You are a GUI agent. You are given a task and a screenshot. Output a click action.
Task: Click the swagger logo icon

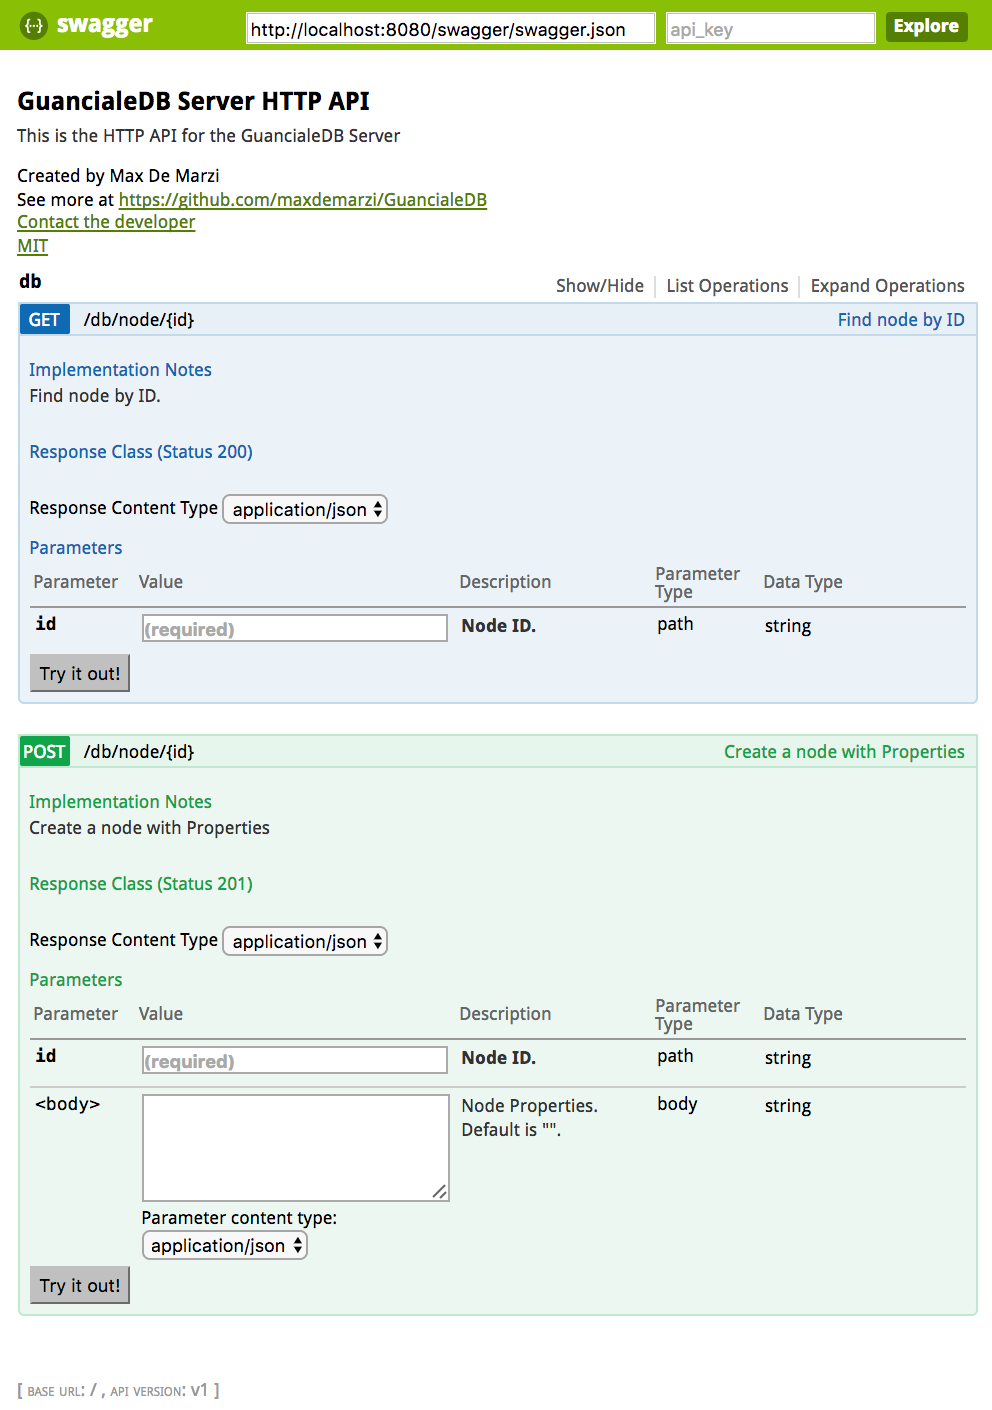(x=34, y=26)
